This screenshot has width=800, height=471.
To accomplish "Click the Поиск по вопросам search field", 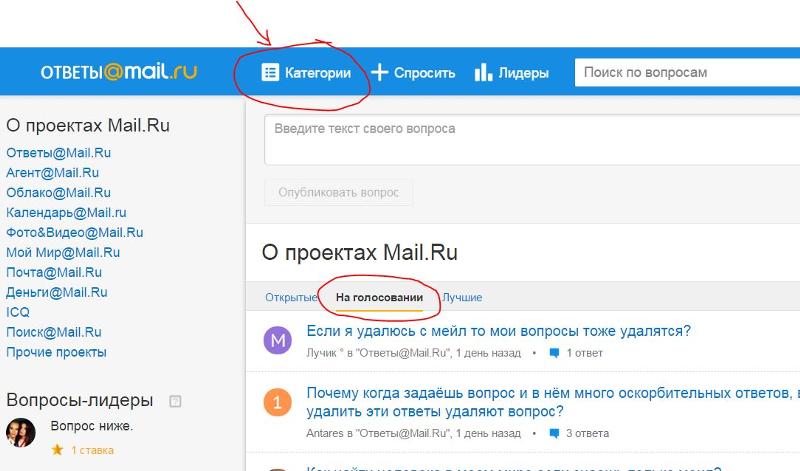I will [687, 72].
